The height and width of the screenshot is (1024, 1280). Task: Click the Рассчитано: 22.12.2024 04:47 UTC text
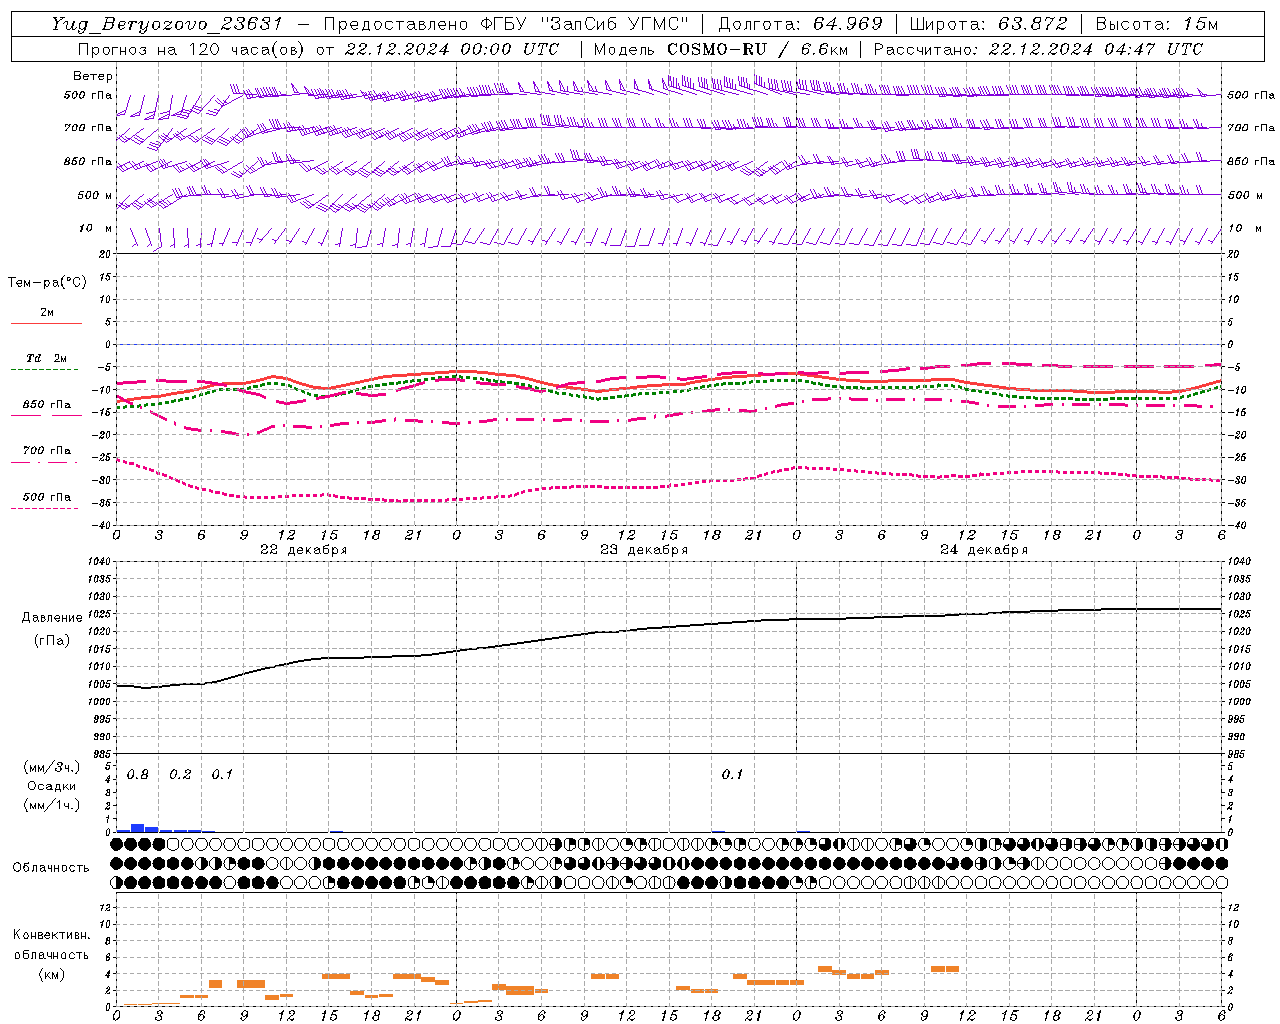1038,49
